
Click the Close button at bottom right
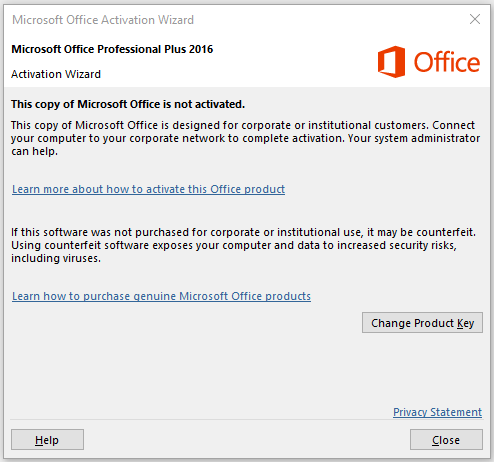[x=446, y=440]
